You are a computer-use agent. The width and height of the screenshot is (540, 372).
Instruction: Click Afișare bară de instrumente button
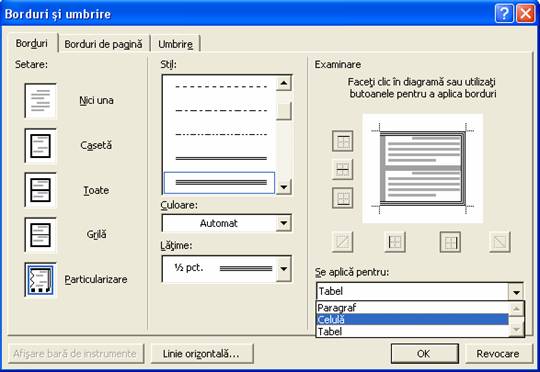pyautogui.click(x=75, y=353)
